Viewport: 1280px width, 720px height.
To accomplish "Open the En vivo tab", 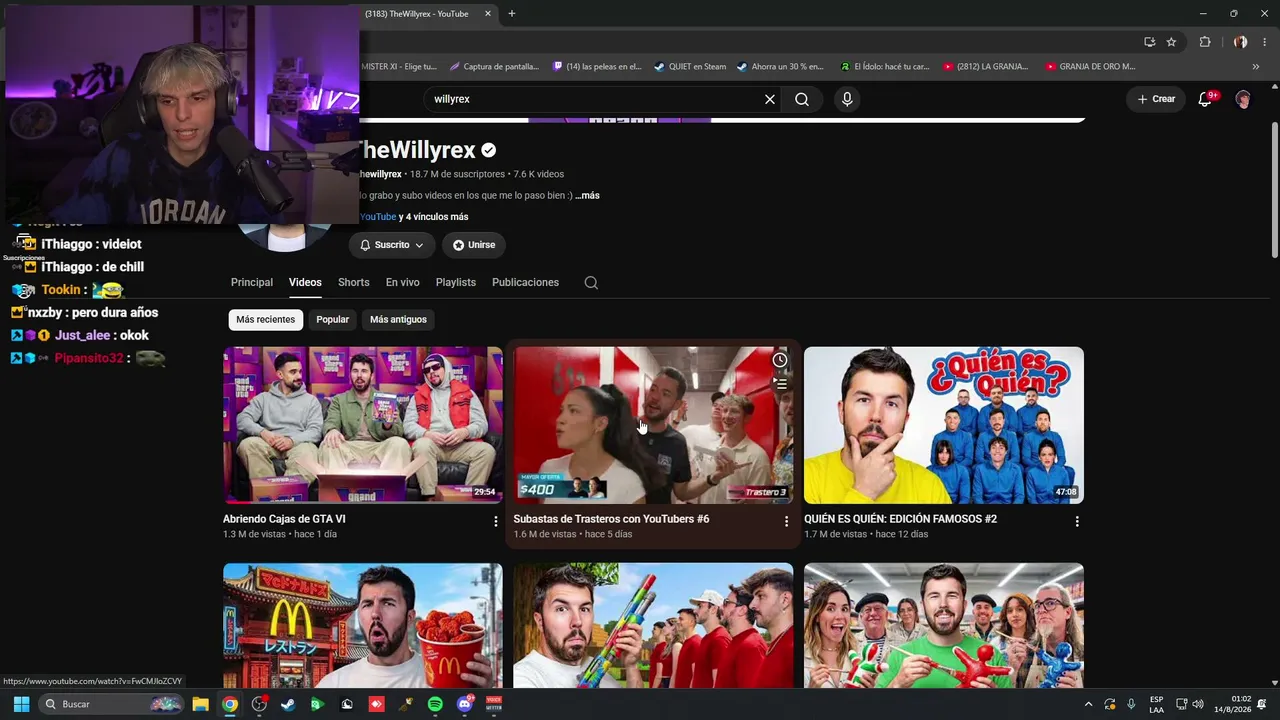I will coord(403,282).
